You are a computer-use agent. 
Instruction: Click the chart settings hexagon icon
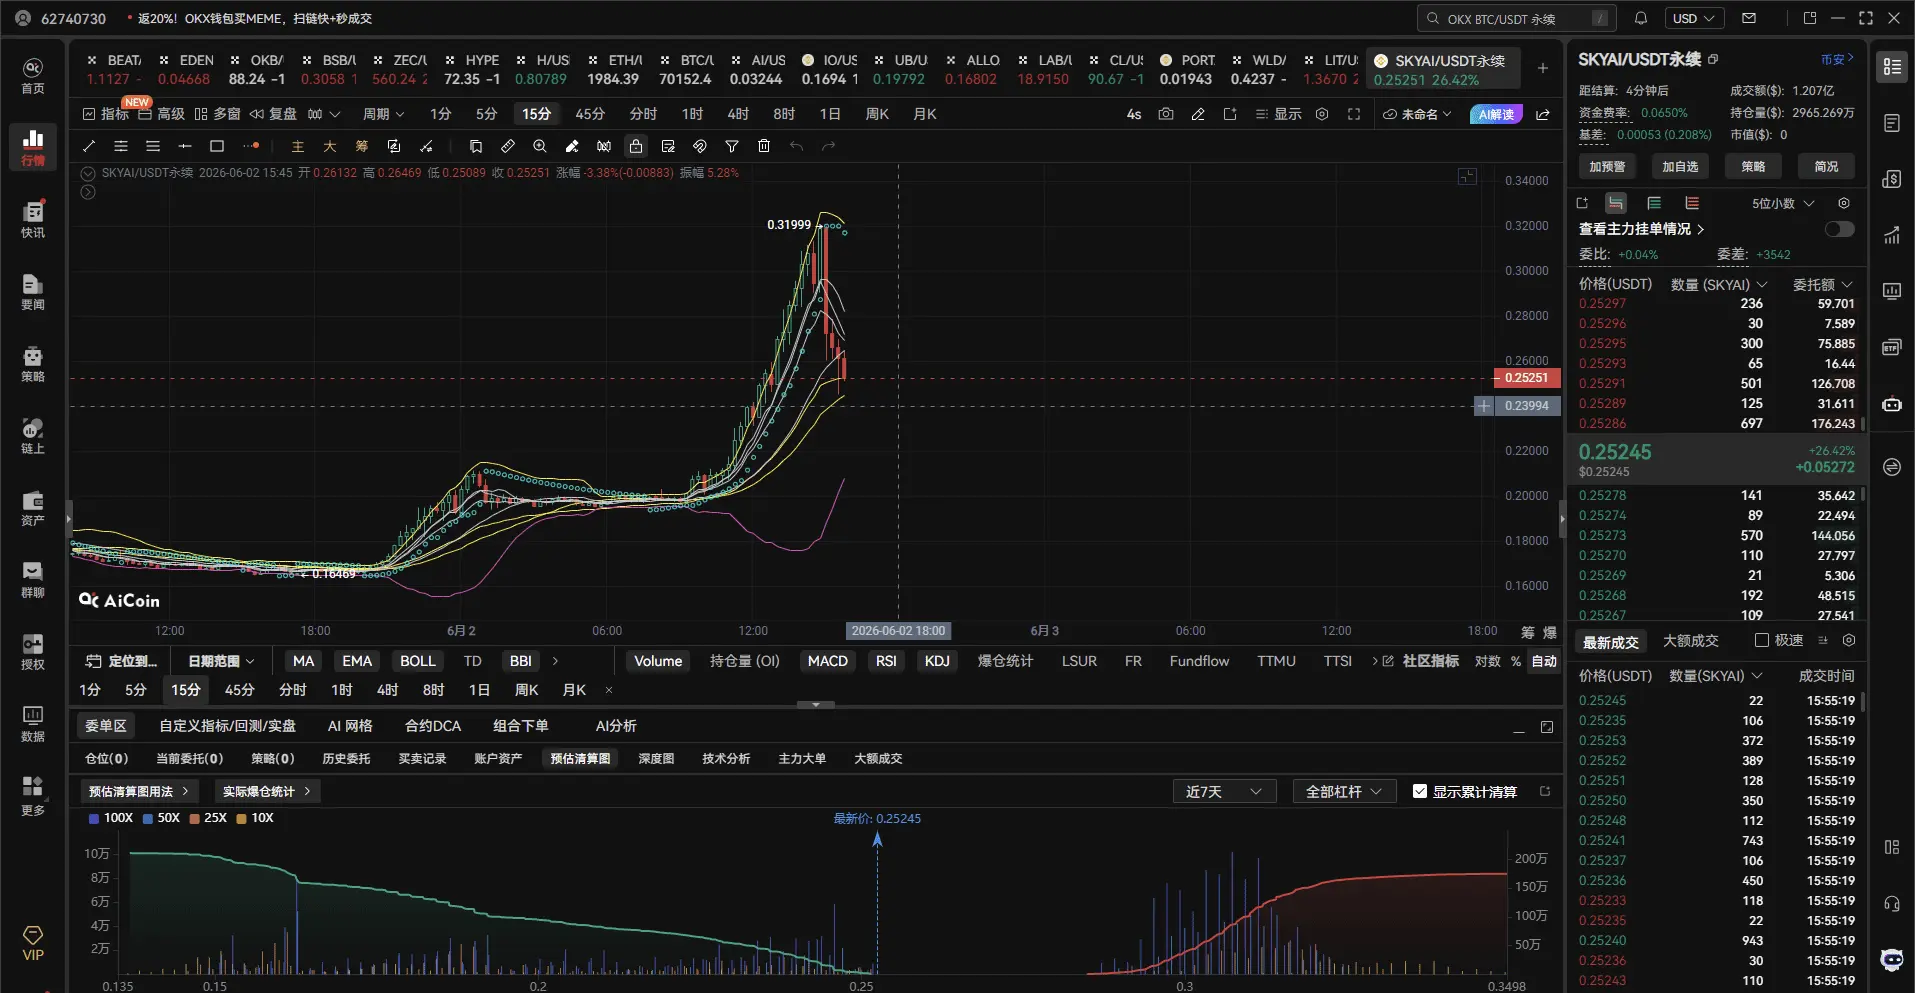point(1322,114)
